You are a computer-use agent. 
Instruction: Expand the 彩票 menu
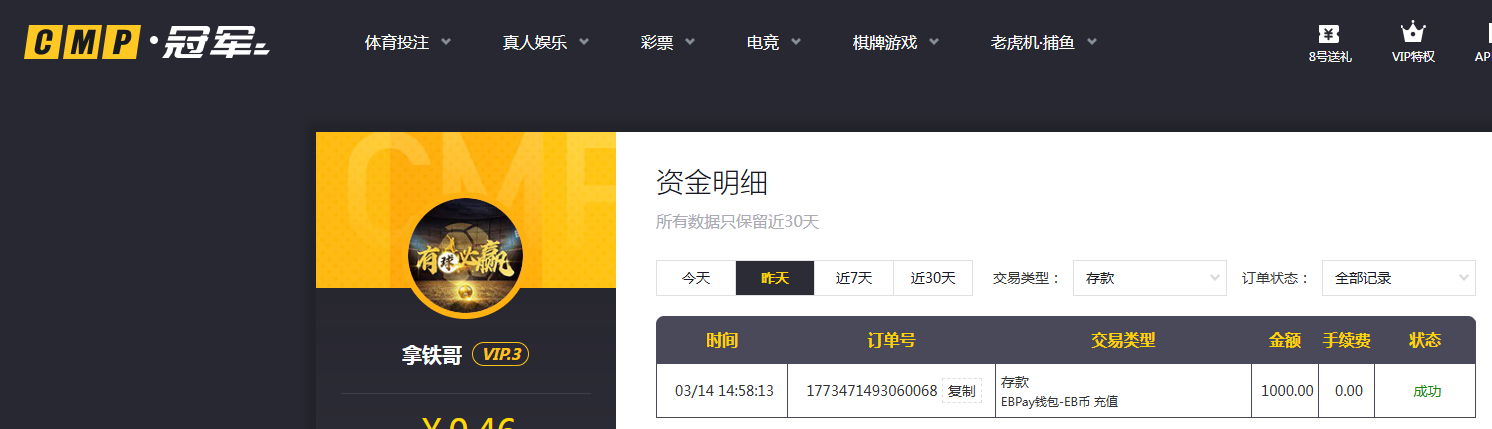click(x=668, y=43)
